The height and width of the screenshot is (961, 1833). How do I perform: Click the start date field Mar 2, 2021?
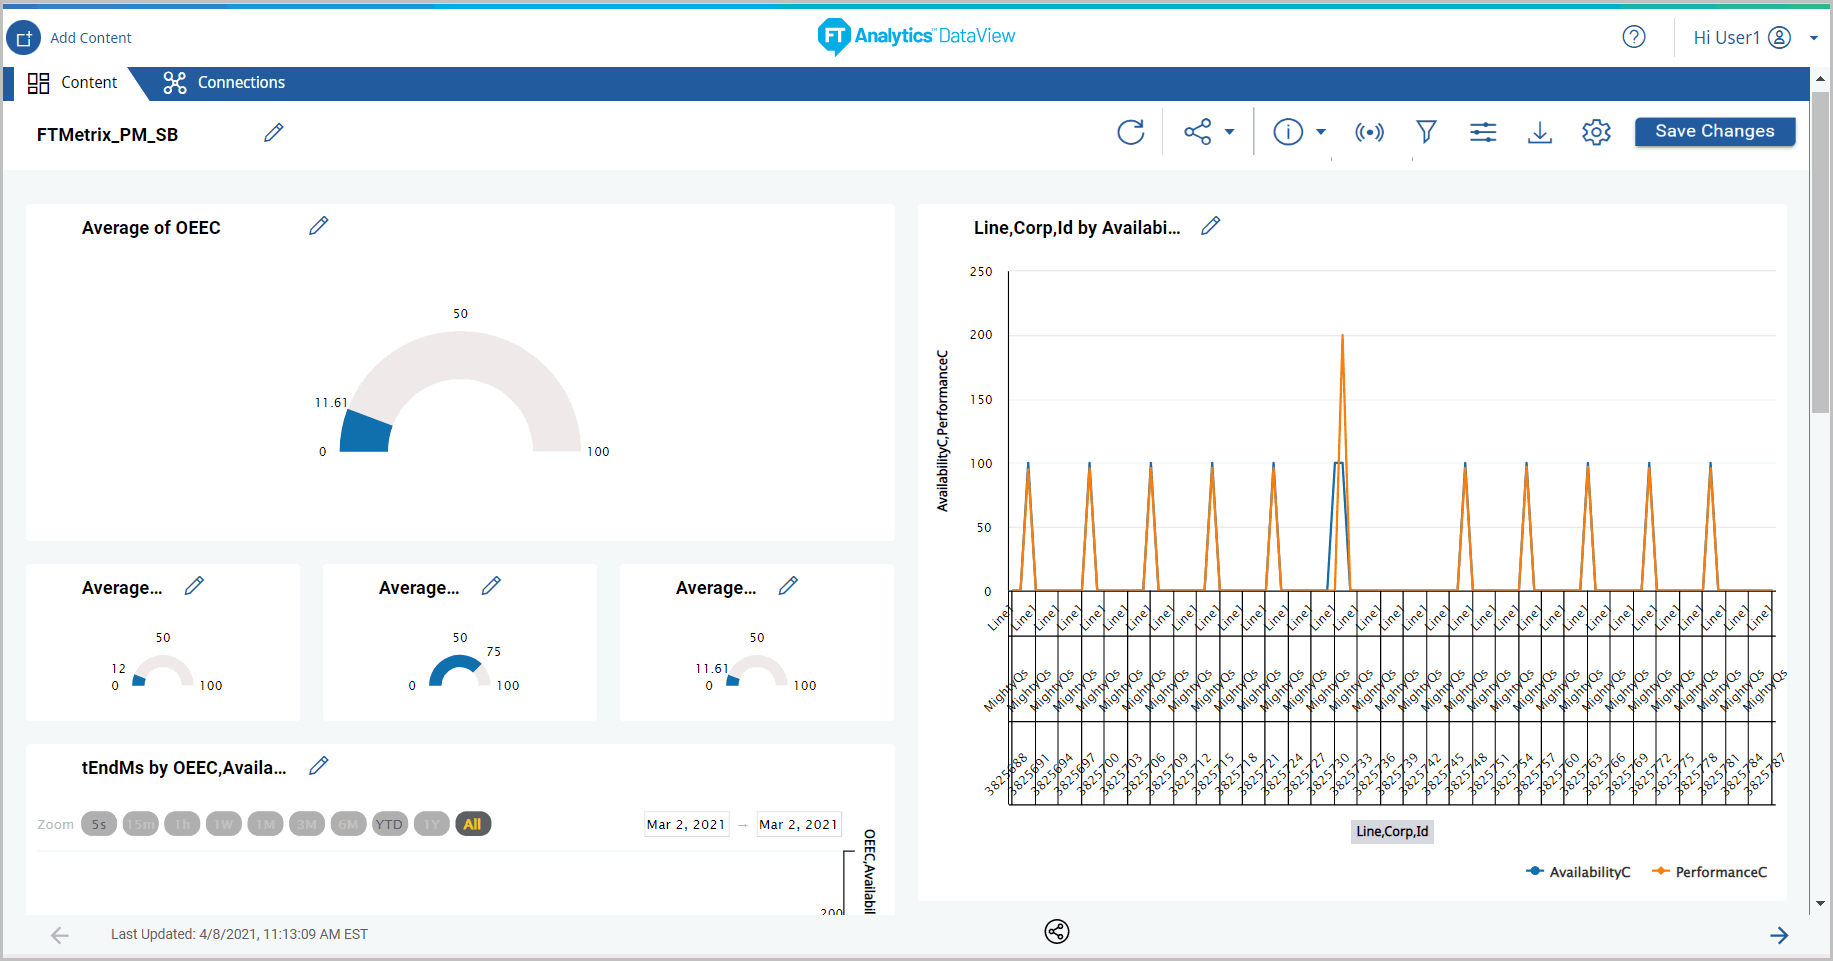pos(686,824)
